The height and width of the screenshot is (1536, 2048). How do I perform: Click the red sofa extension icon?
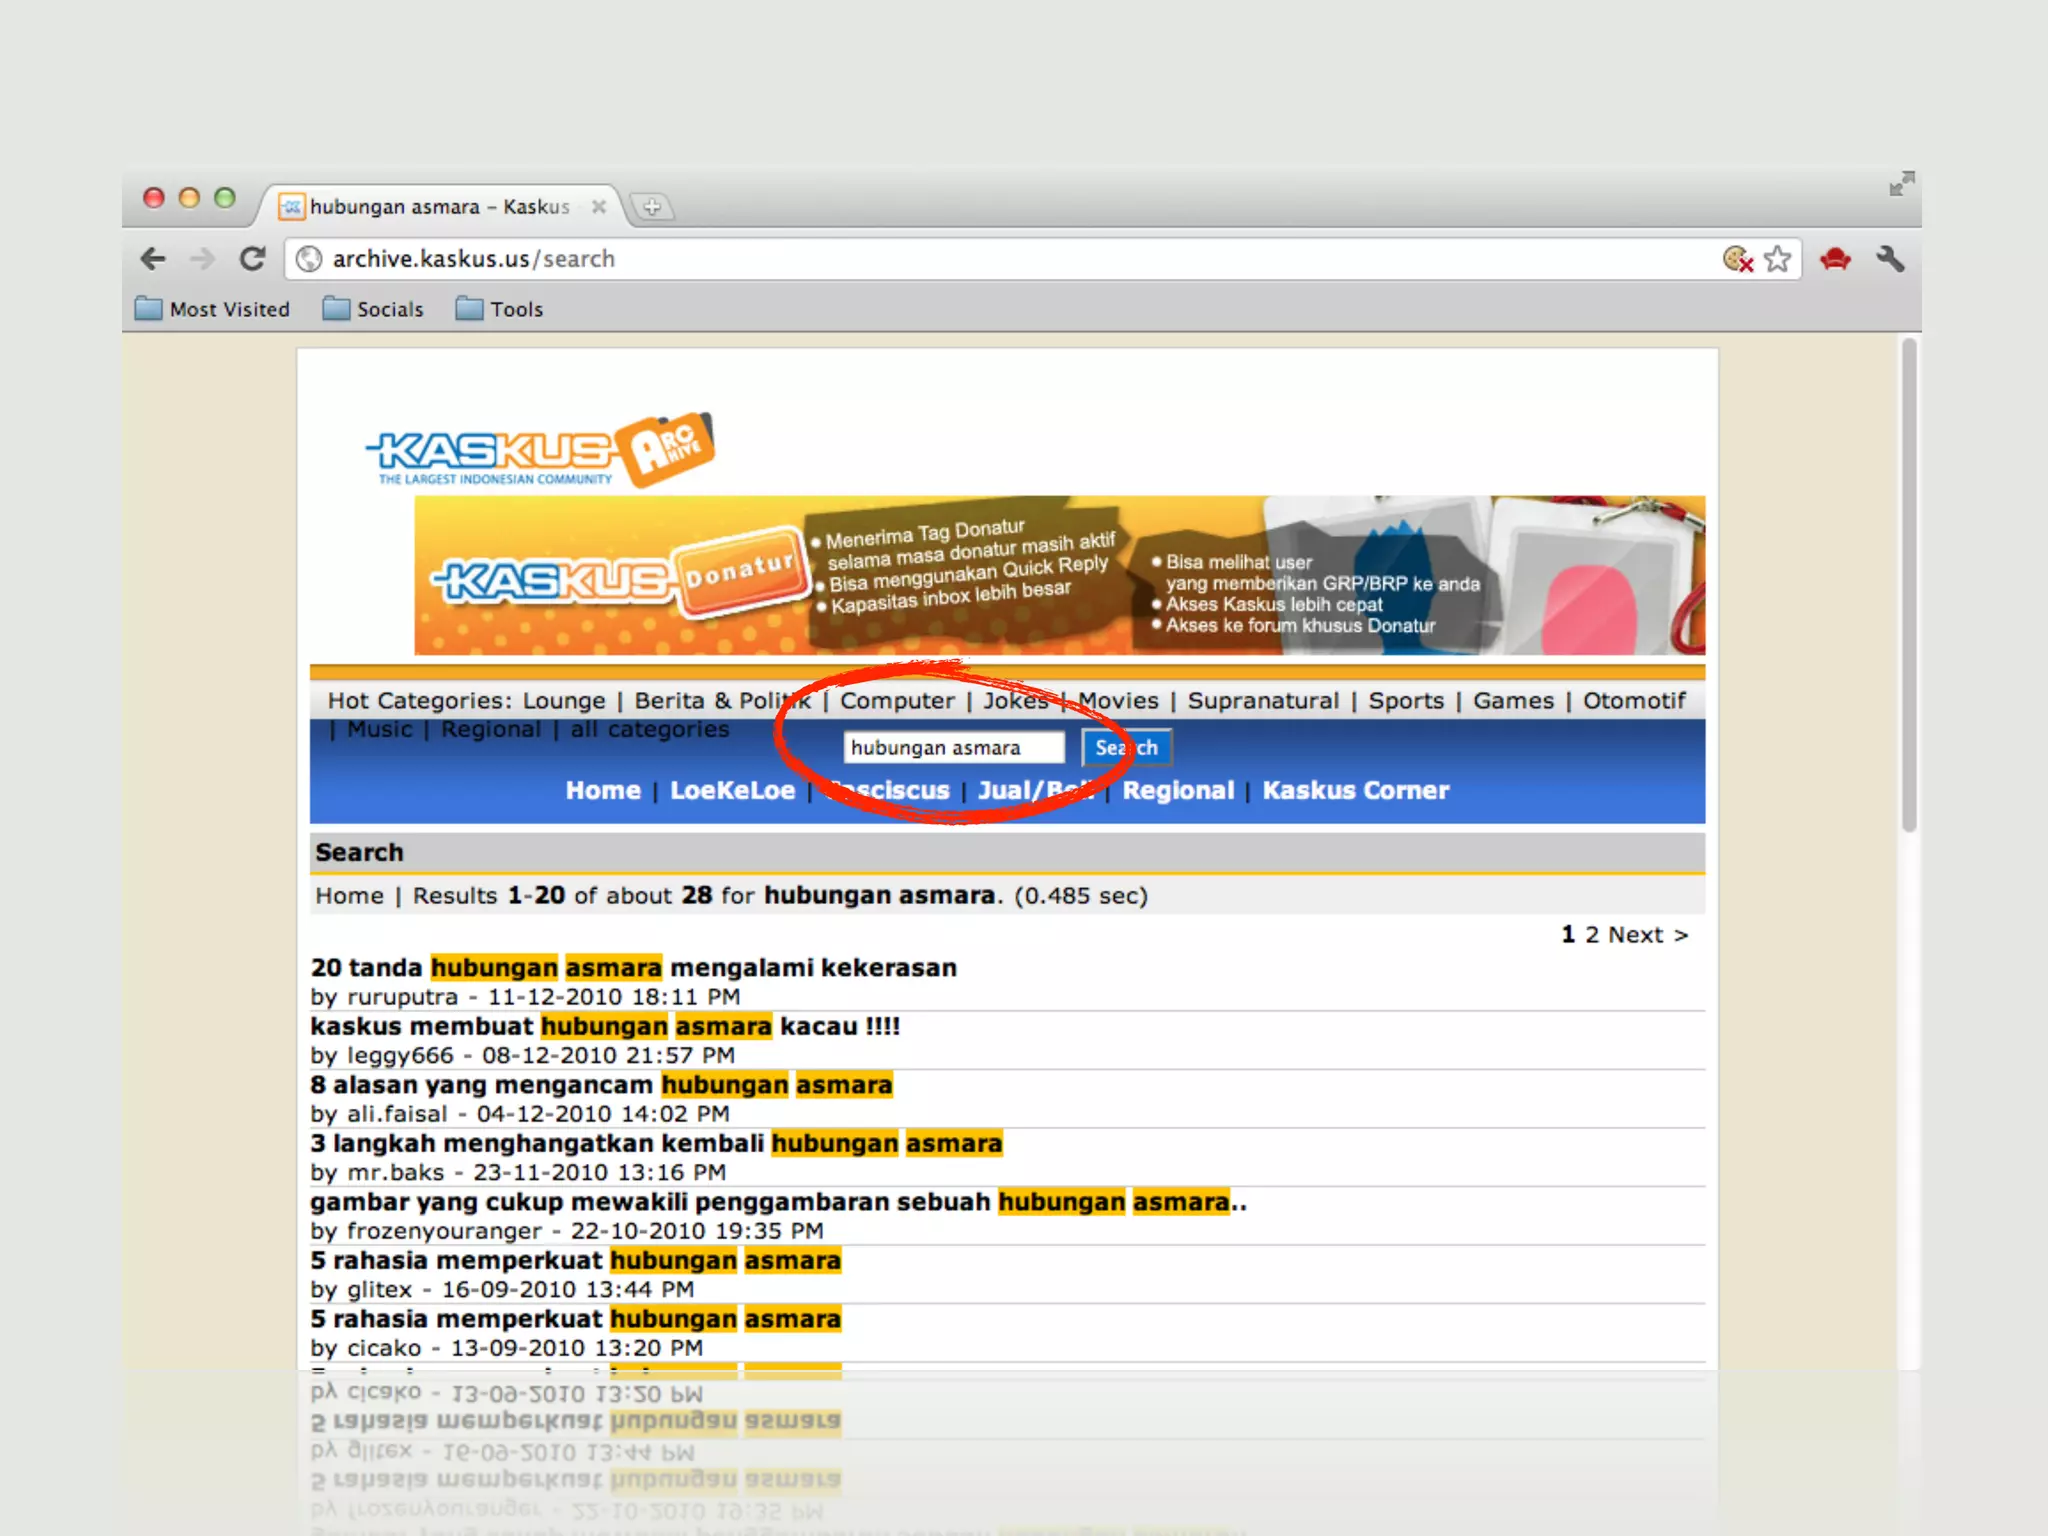(x=1835, y=259)
